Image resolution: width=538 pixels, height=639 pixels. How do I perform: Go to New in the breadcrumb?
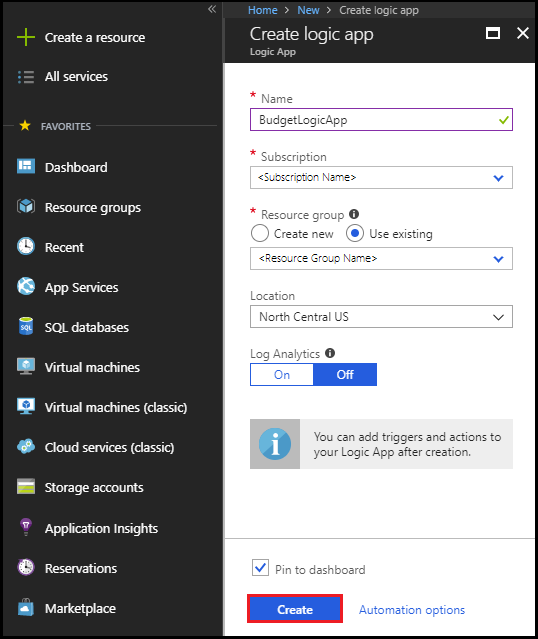[308, 10]
